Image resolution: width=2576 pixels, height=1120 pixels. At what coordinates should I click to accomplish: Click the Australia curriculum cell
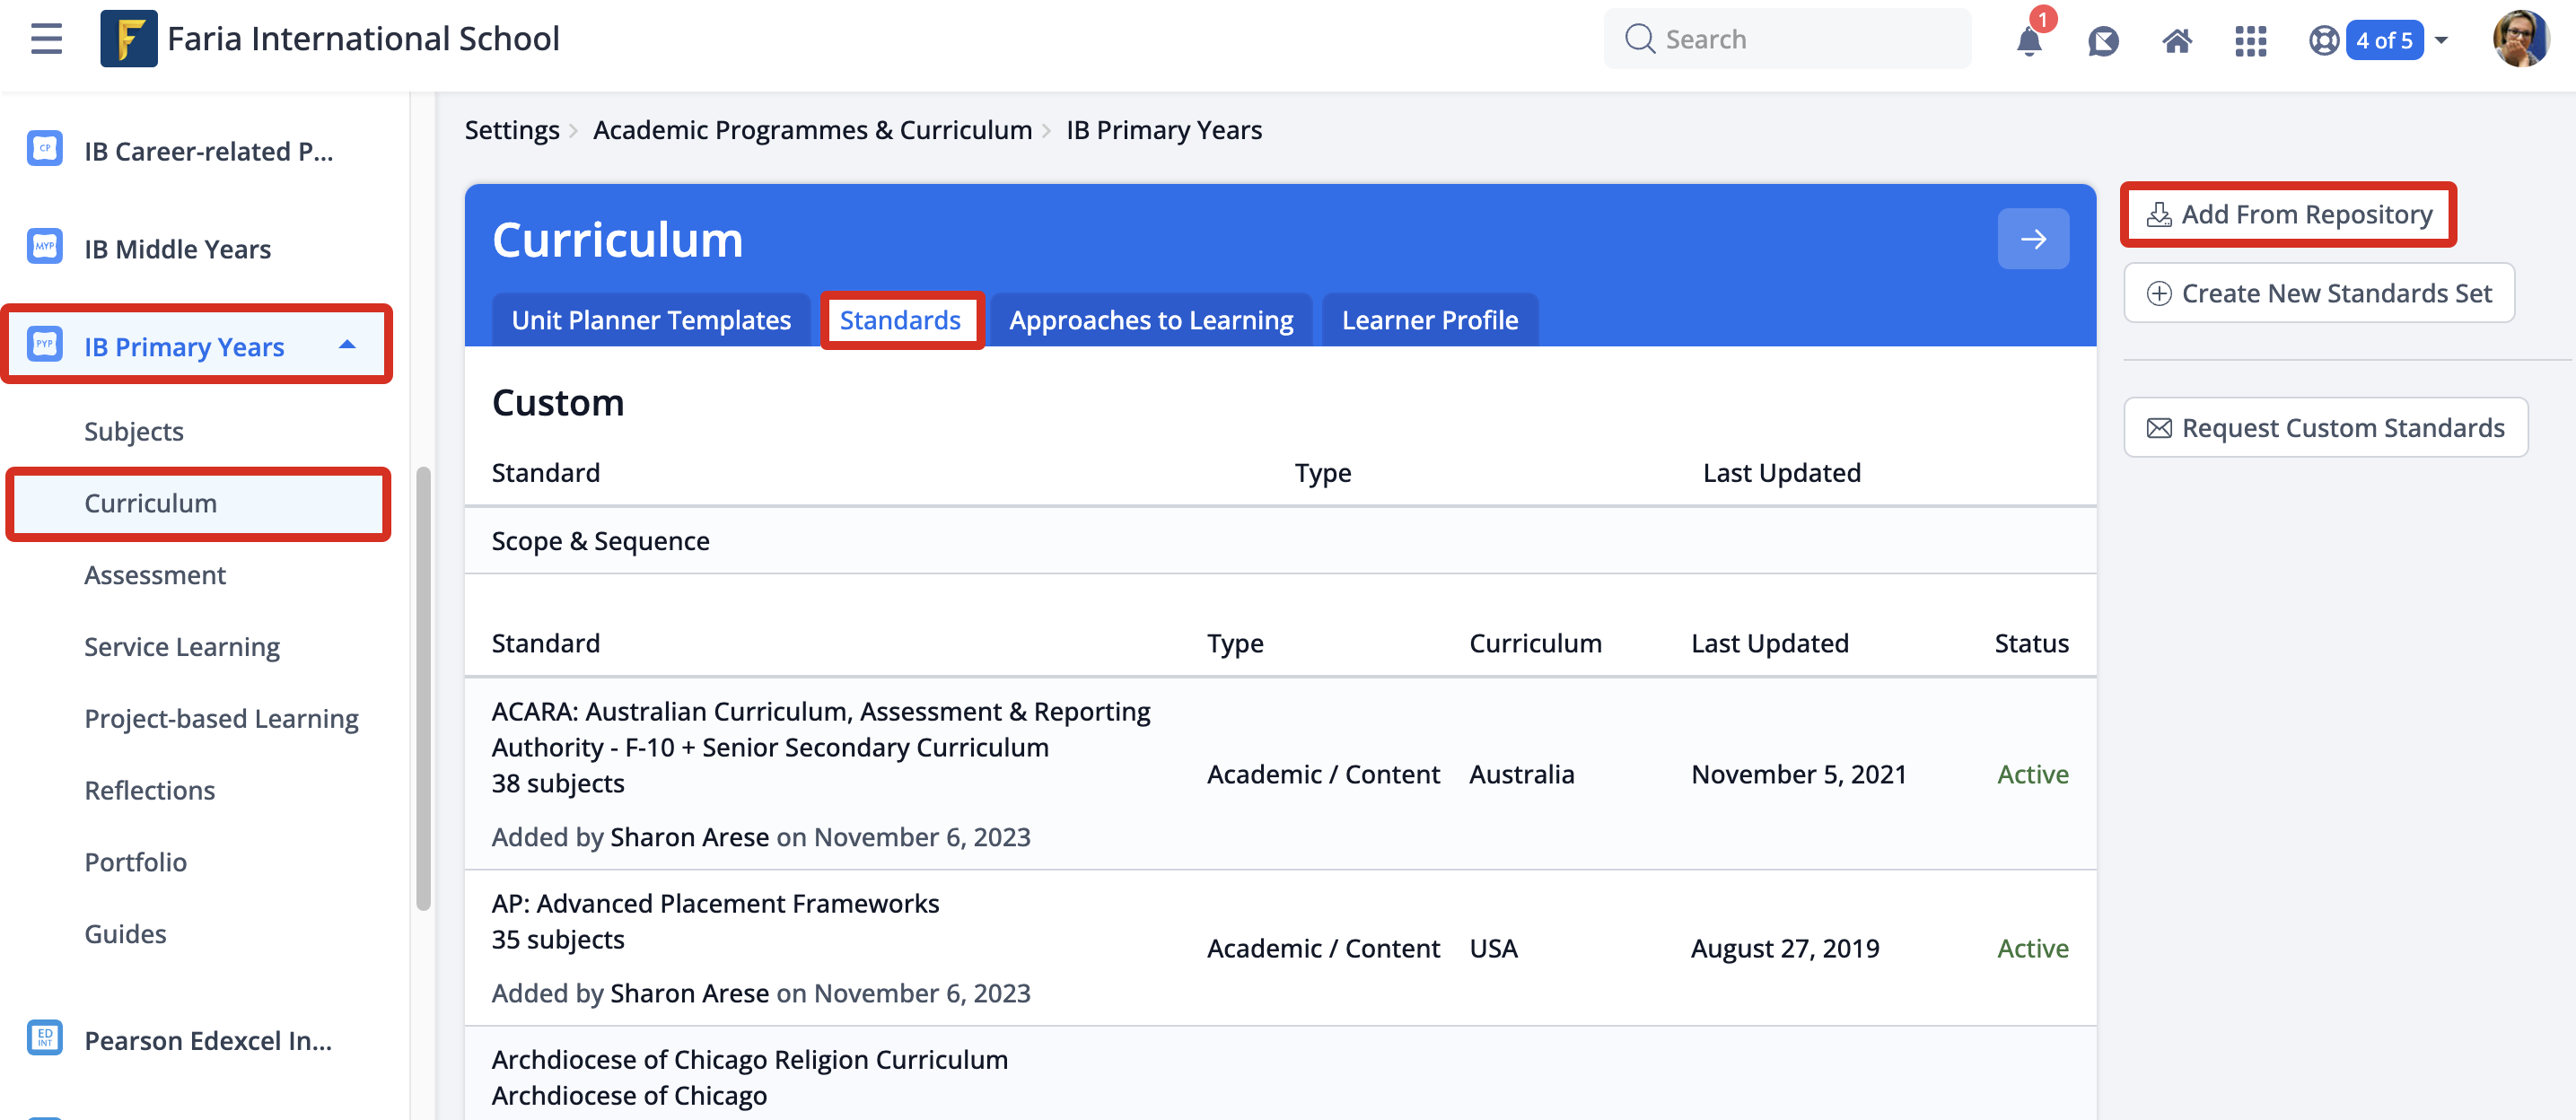1521,774
